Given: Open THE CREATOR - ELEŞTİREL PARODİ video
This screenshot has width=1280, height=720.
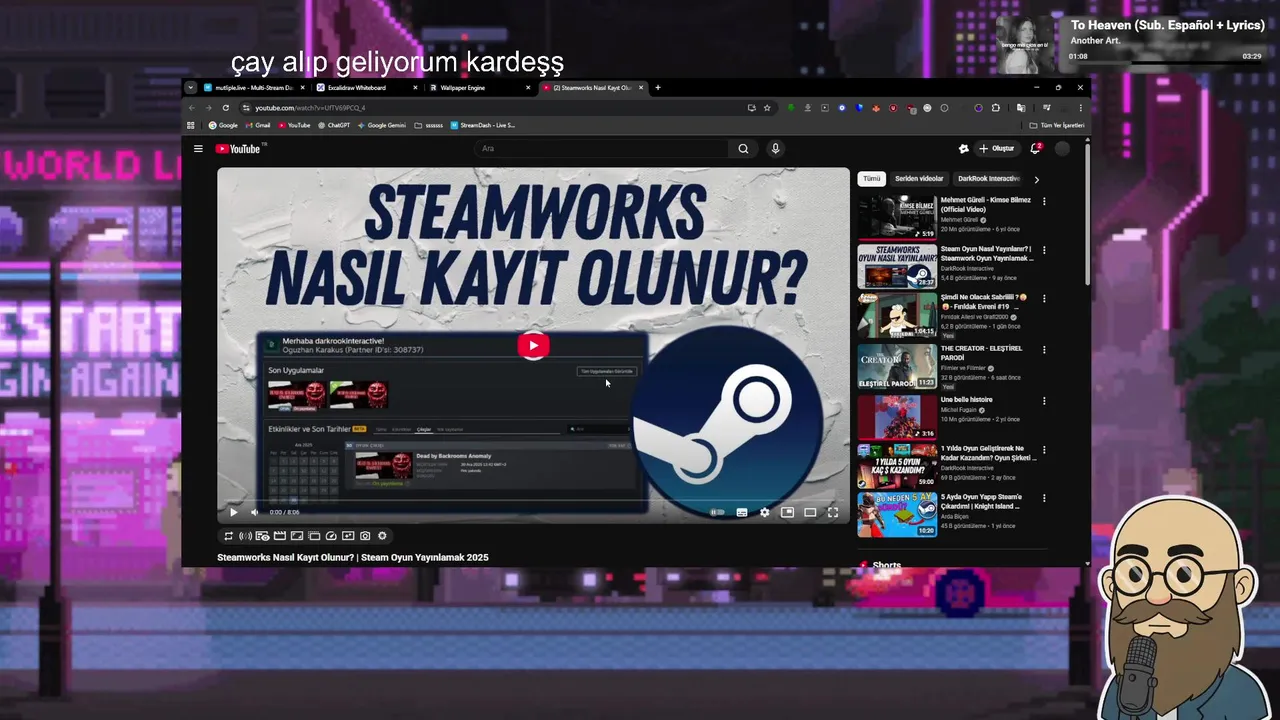Looking at the screenshot, I should [x=897, y=367].
